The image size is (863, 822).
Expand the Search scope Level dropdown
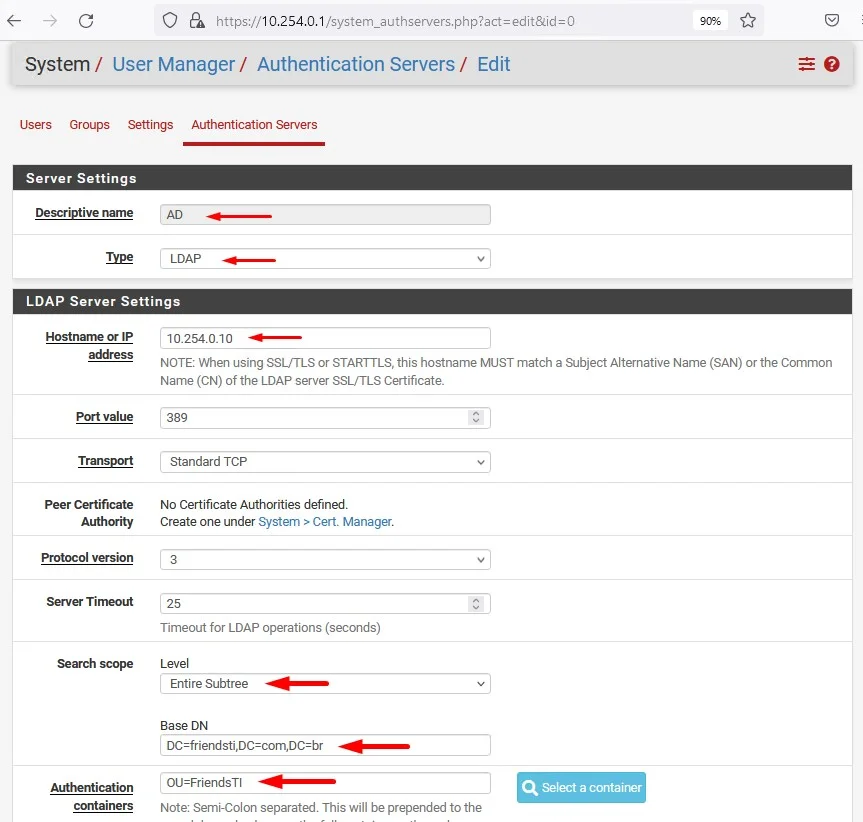tap(325, 684)
